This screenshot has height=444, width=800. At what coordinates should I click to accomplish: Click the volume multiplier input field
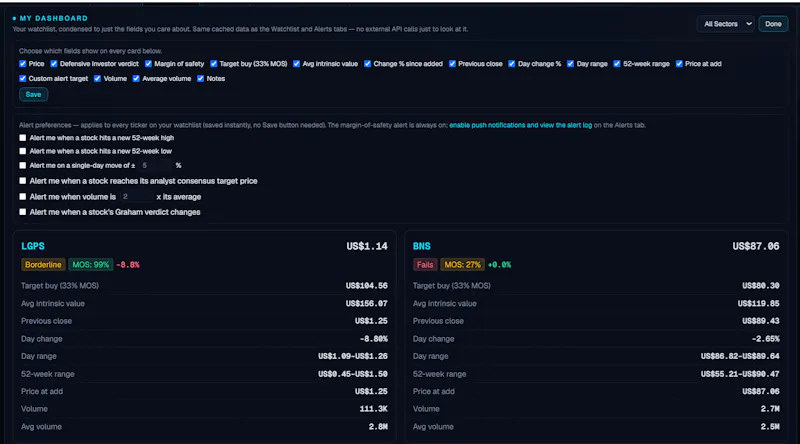point(136,196)
